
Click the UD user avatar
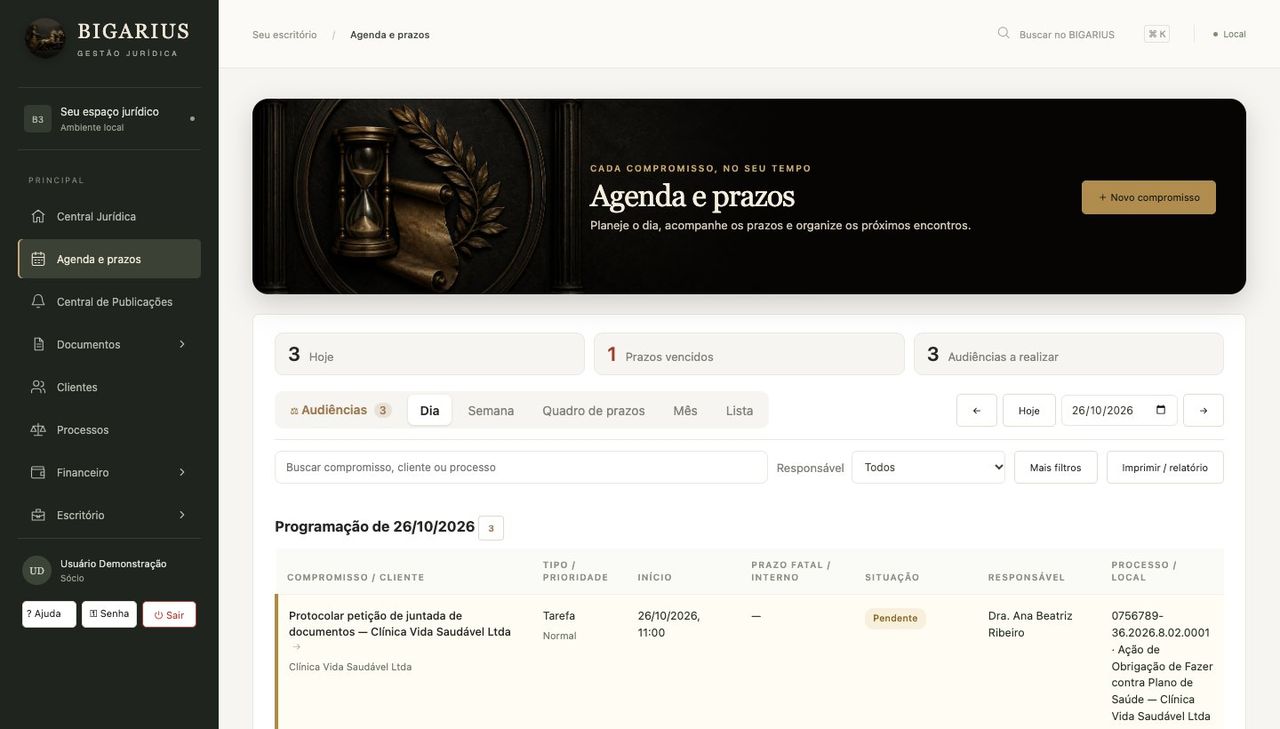(37, 570)
